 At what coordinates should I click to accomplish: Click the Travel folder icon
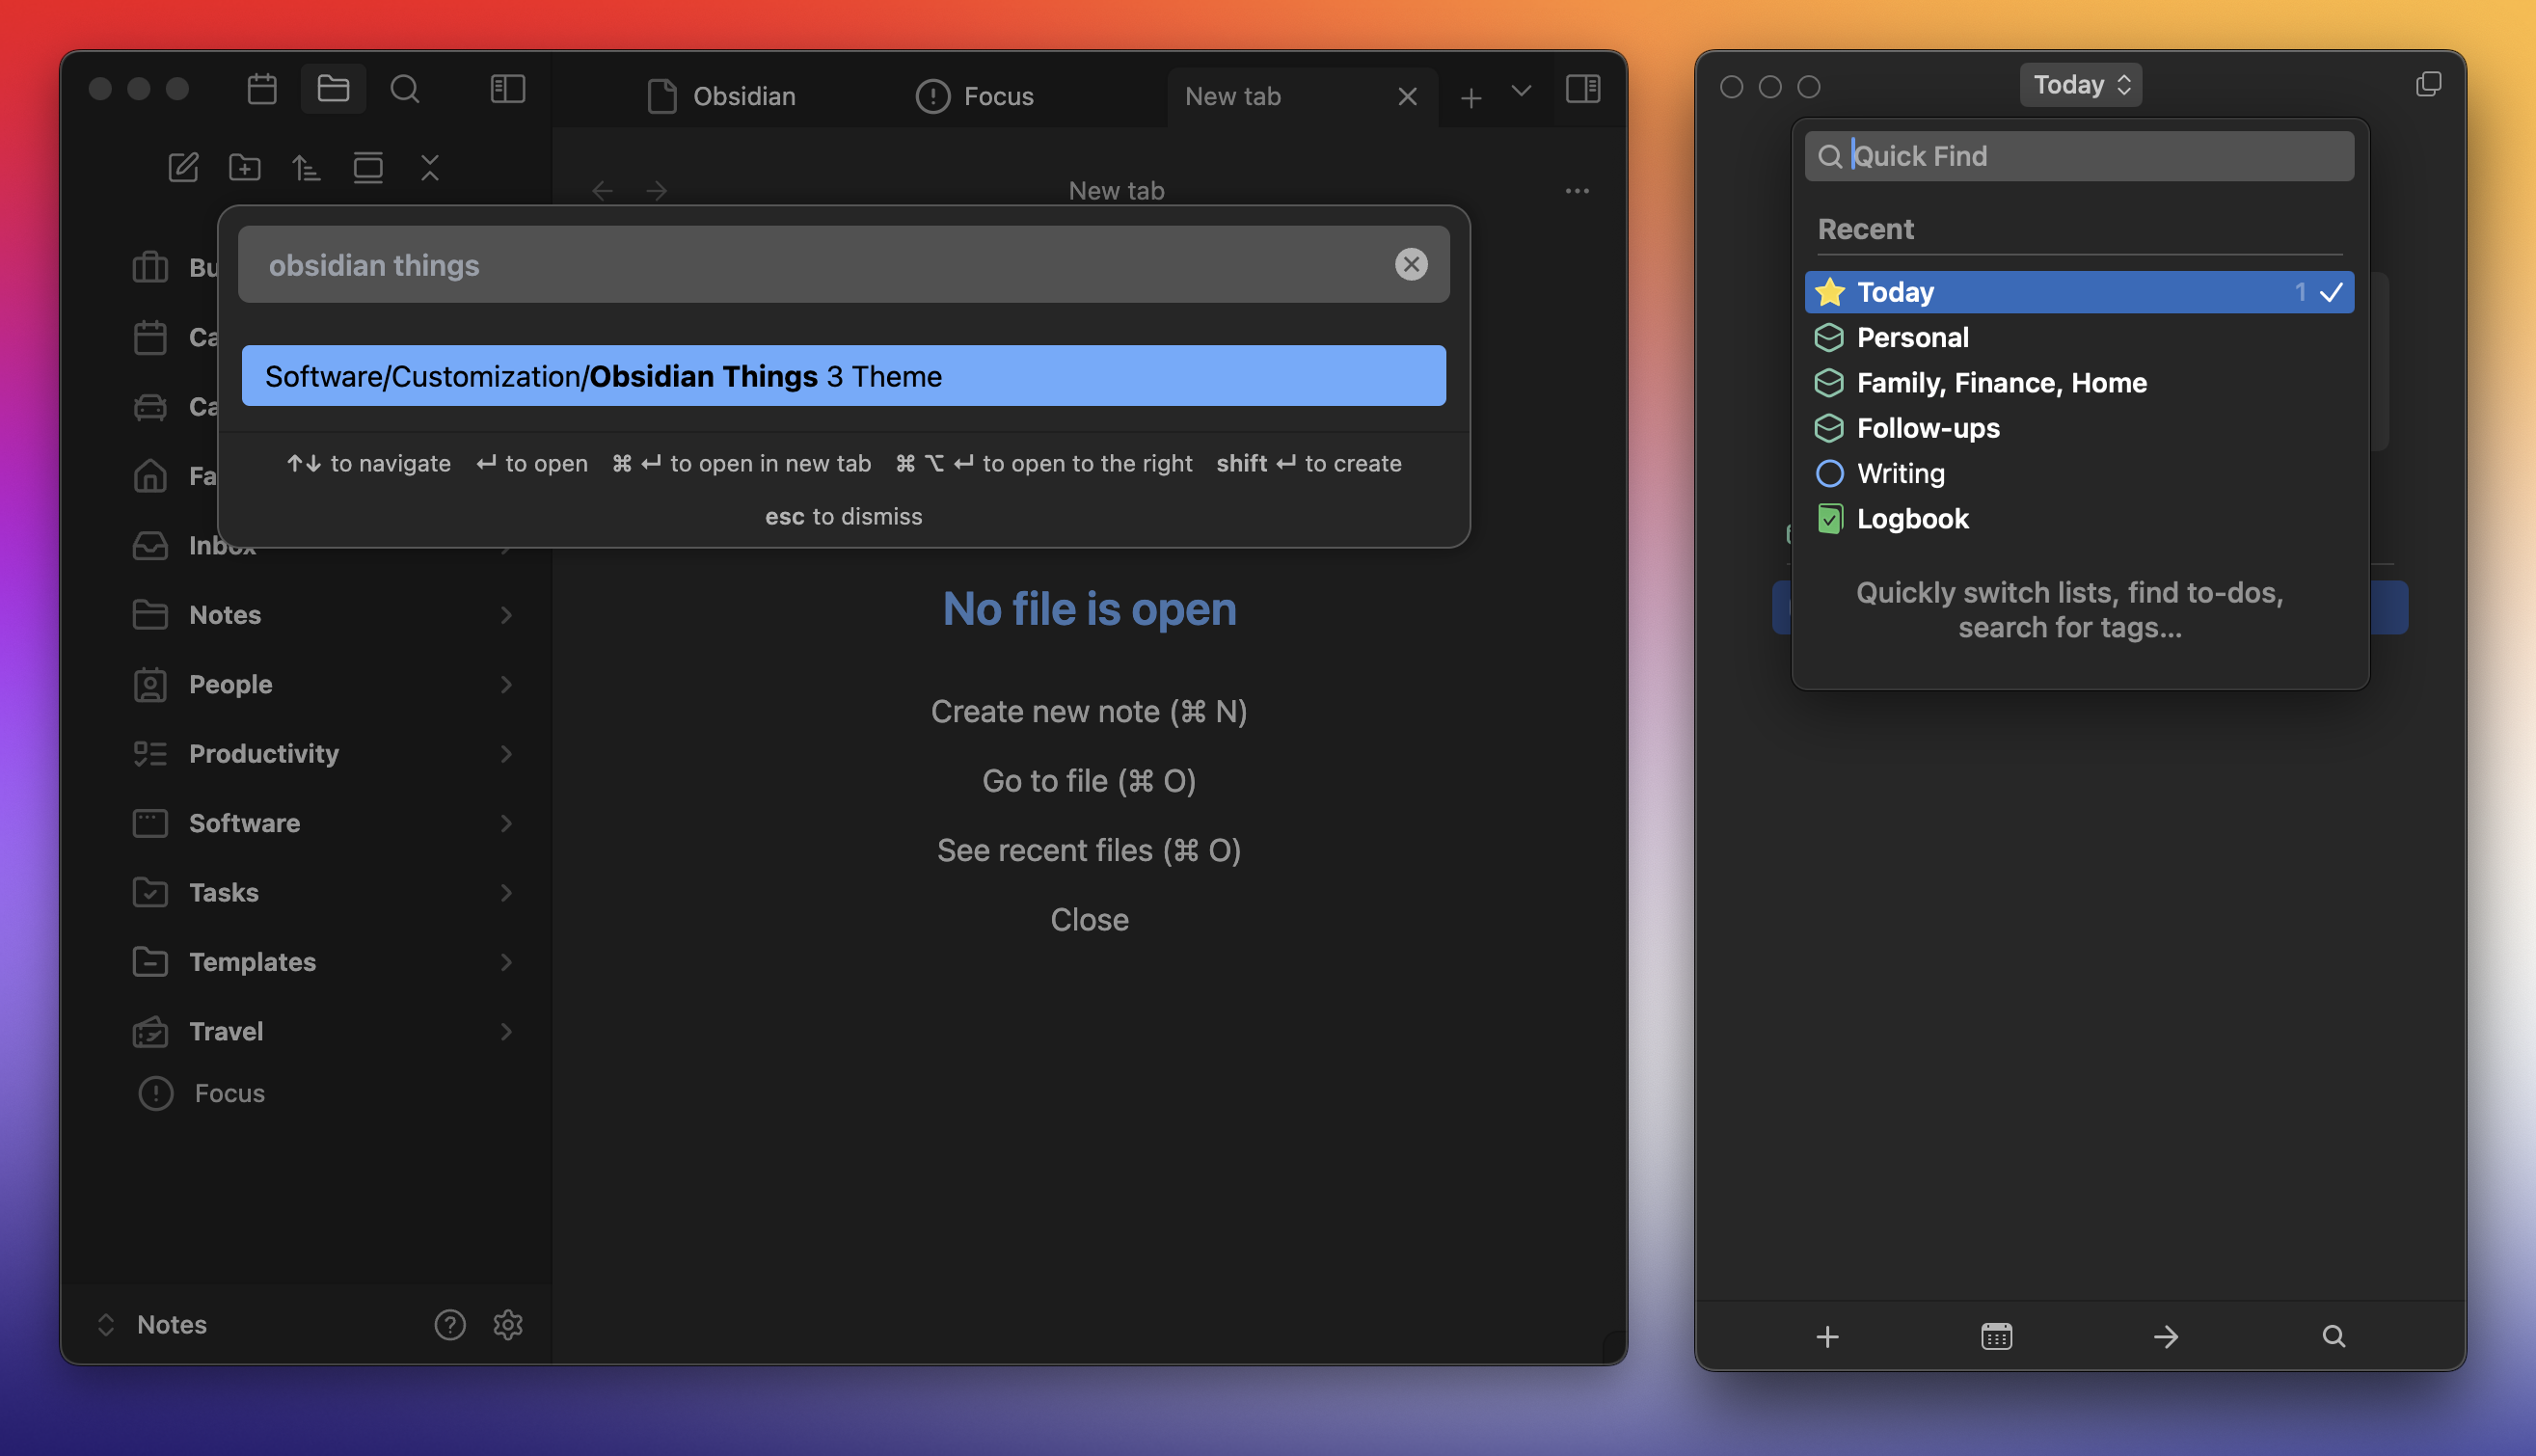click(150, 1031)
